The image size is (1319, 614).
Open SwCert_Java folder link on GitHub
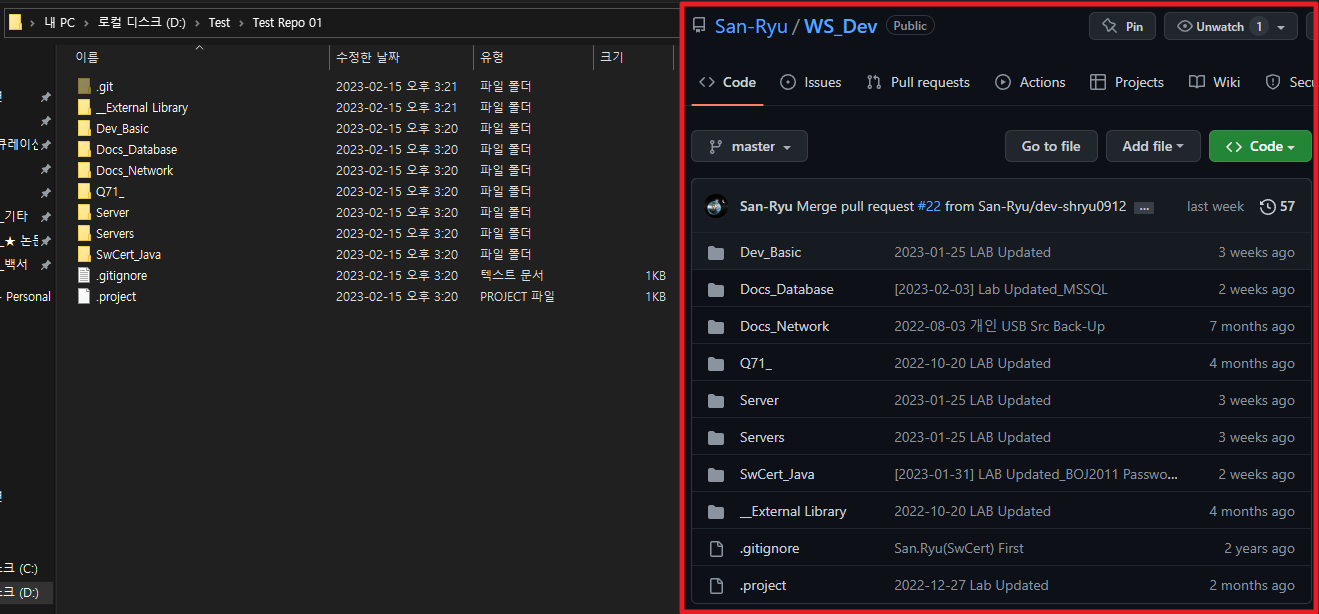click(x=777, y=475)
